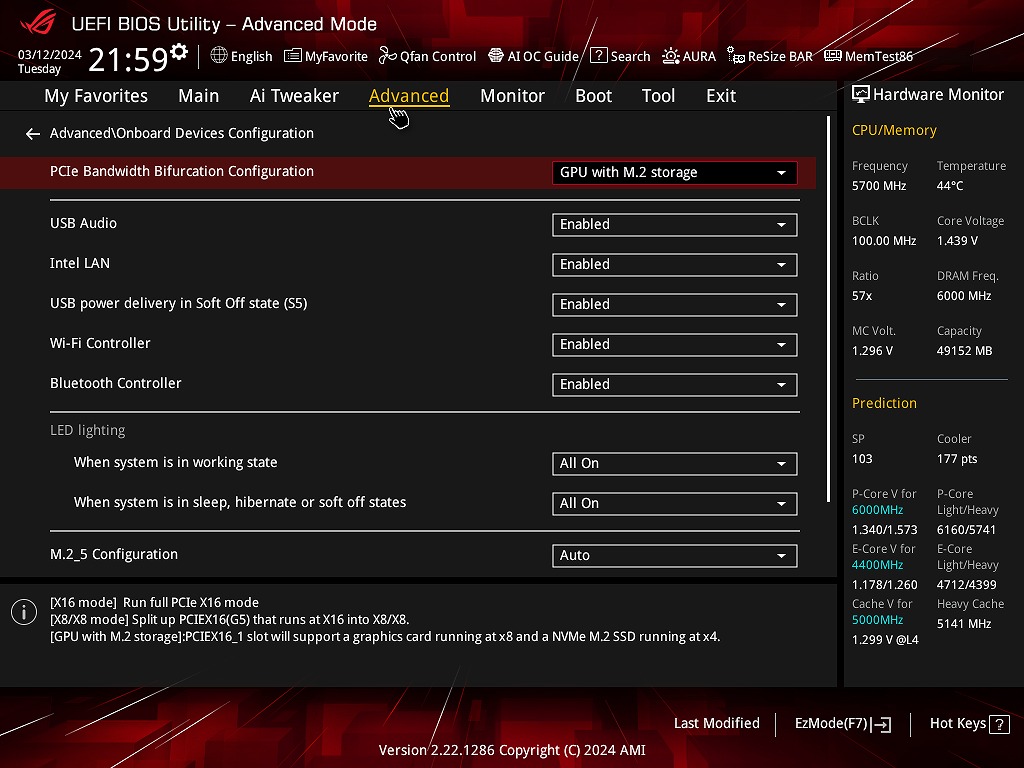The height and width of the screenshot is (768, 1024).
Task: Select M.2_5 Configuration label
Action: 114,554
